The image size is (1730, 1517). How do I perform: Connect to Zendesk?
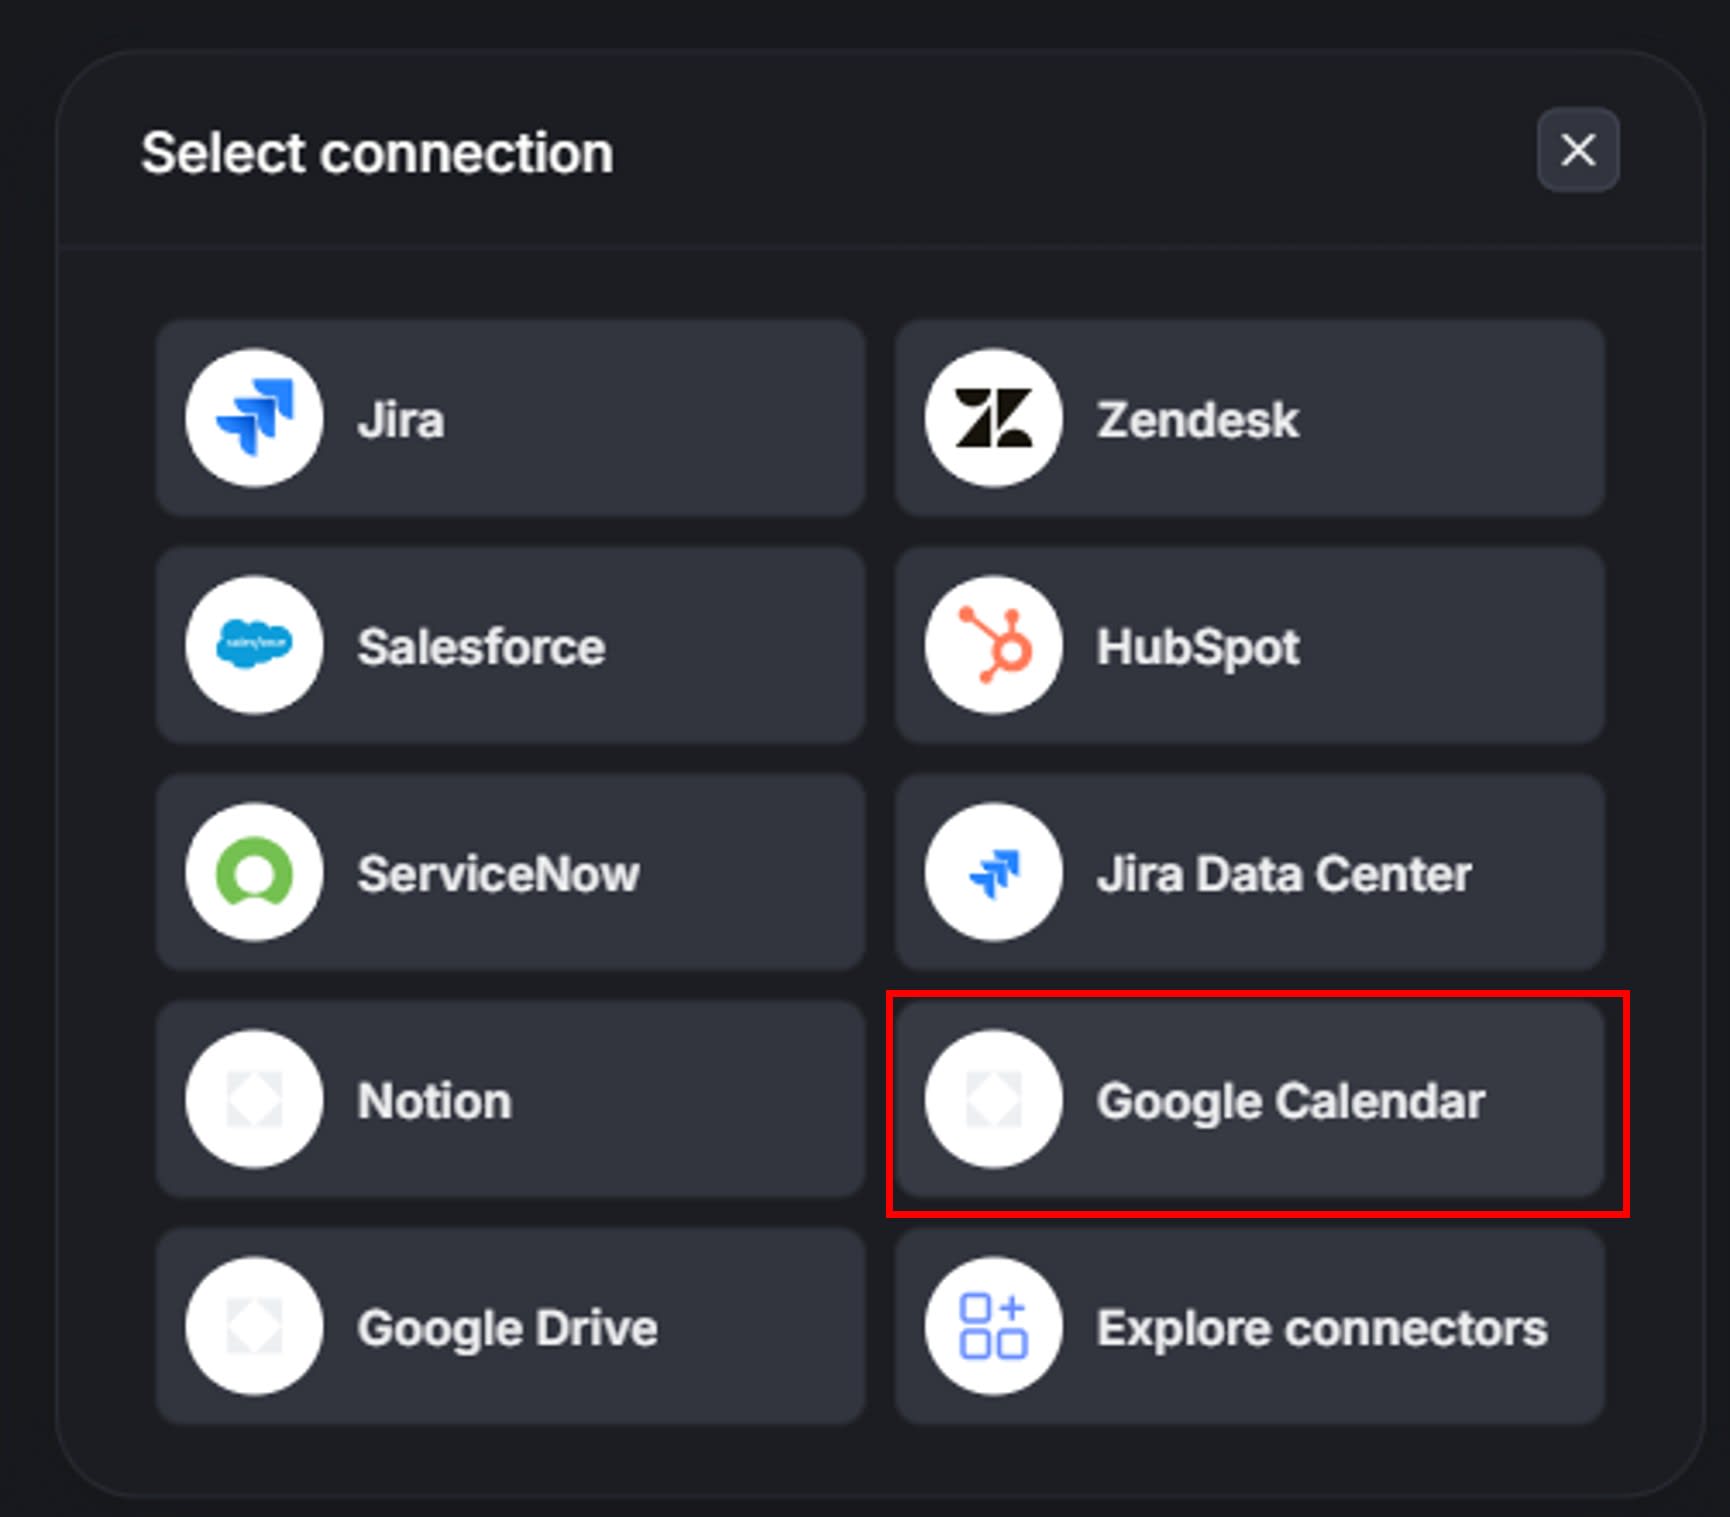[x=1248, y=419]
